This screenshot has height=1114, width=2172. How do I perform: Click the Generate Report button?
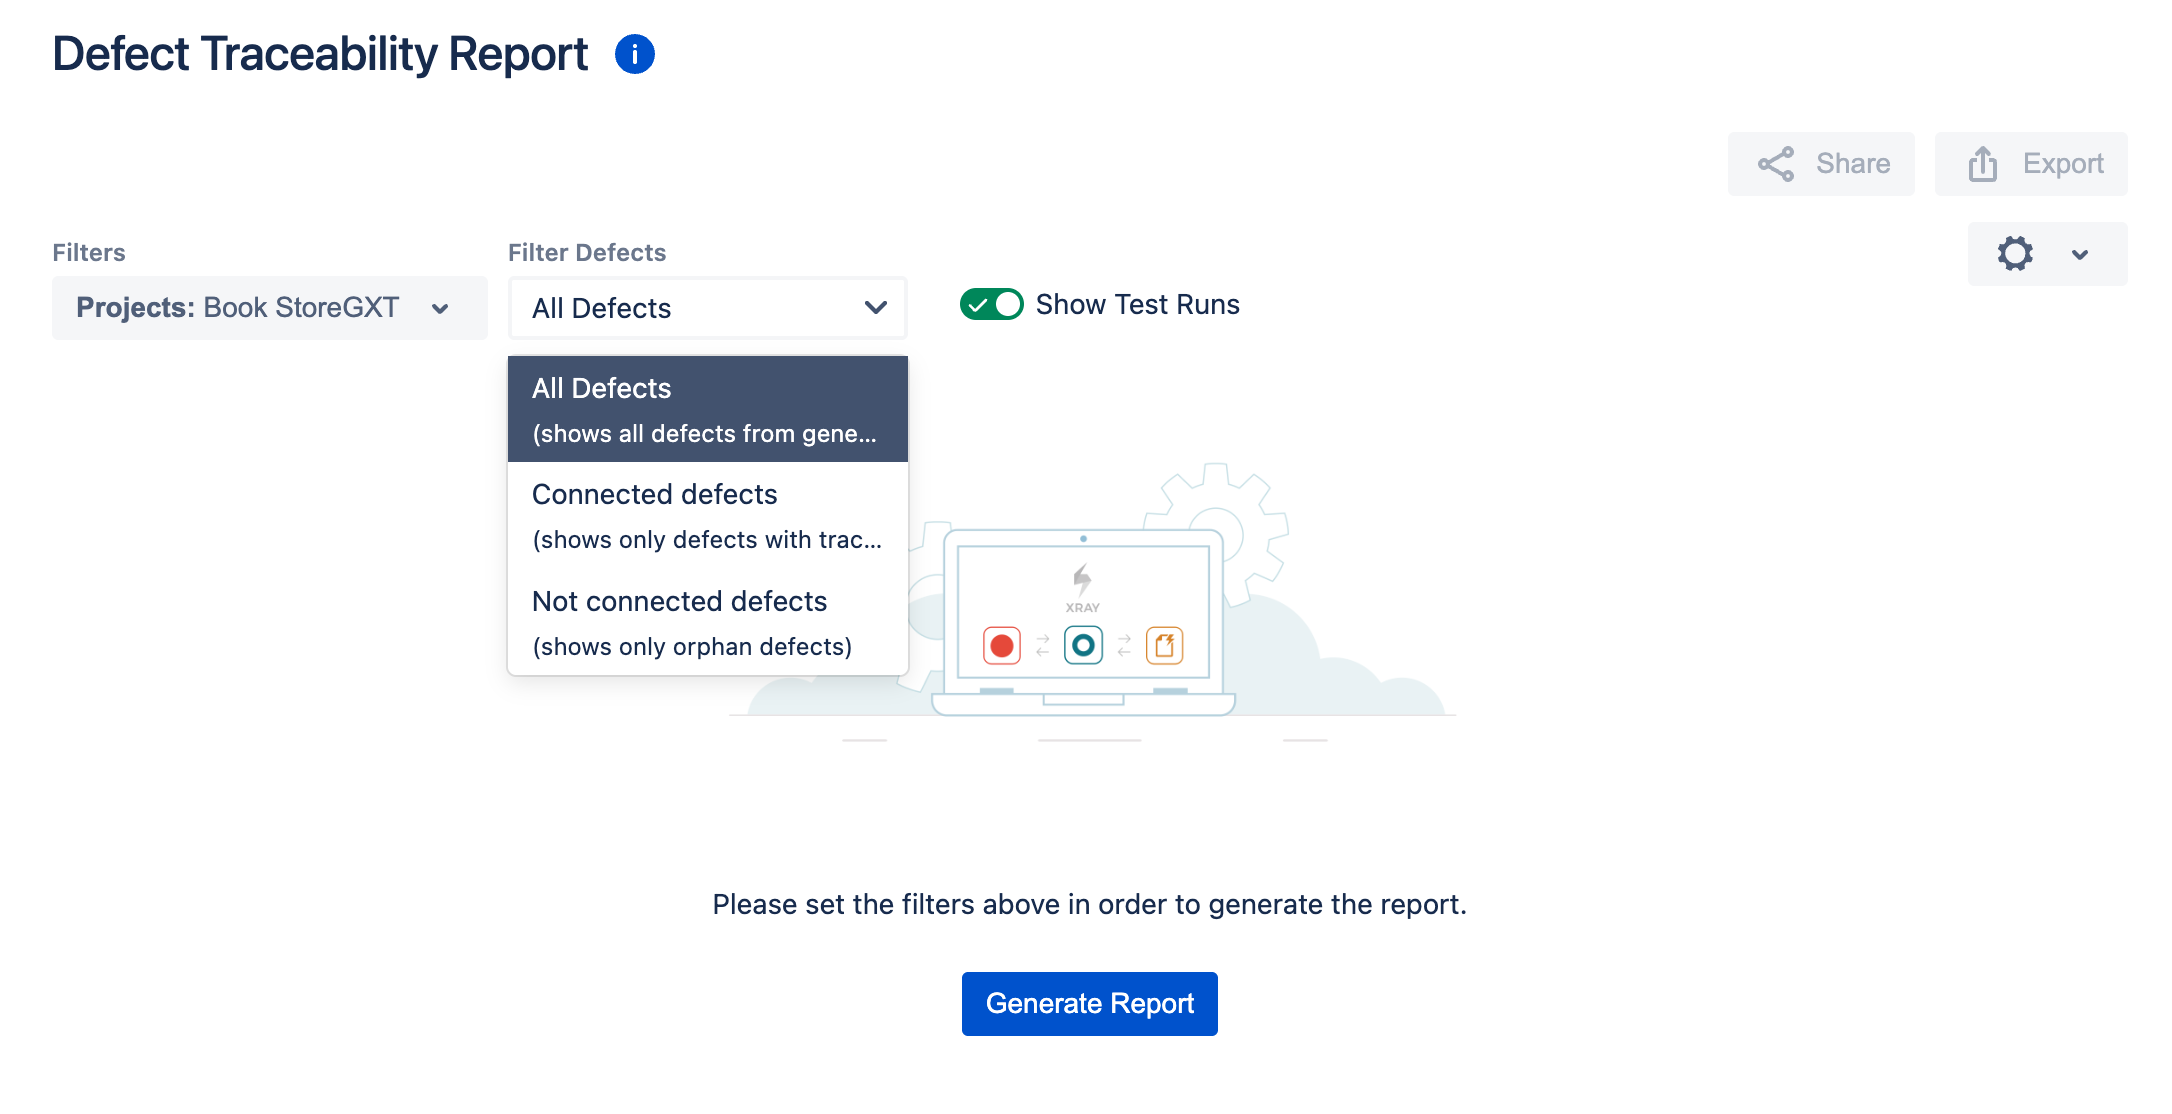coord(1089,1003)
